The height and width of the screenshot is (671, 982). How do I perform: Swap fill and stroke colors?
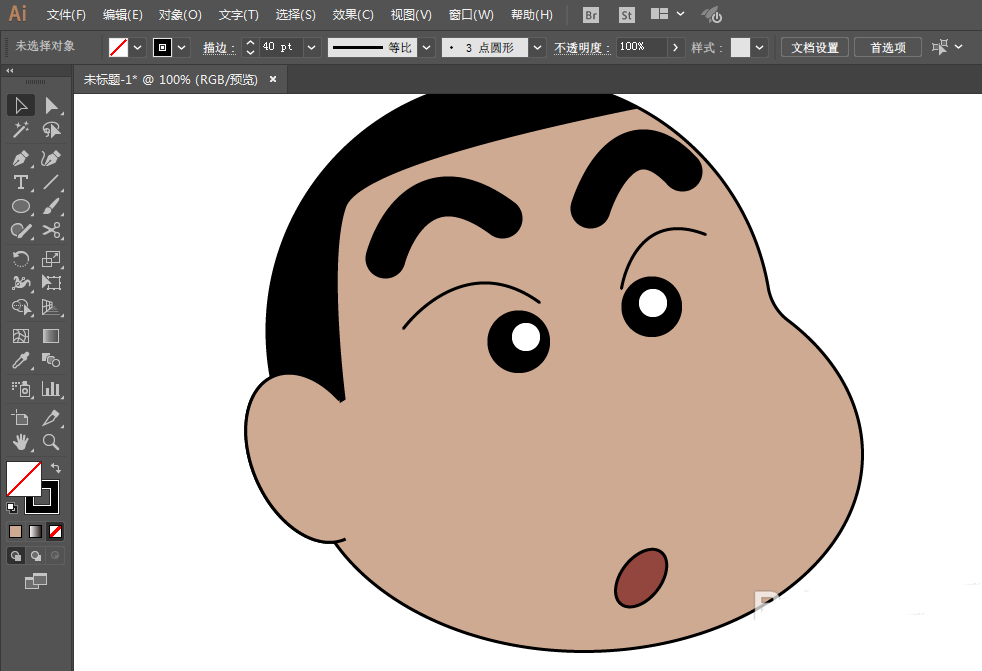tap(56, 467)
